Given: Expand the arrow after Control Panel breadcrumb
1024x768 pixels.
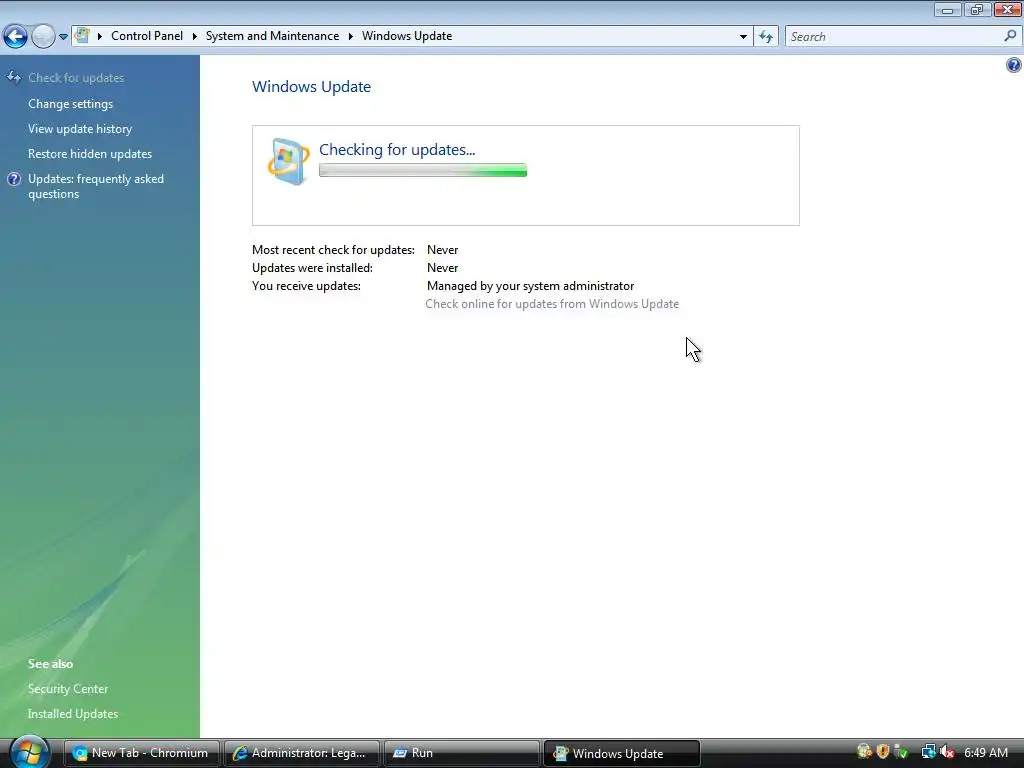Looking at the screenshot, I should [x=195, y=36].
